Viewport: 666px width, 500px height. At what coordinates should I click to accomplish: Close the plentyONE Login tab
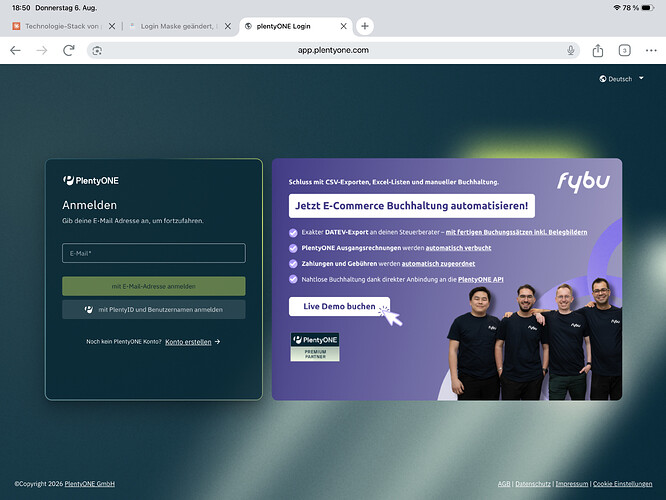click(x=344, y=26)
